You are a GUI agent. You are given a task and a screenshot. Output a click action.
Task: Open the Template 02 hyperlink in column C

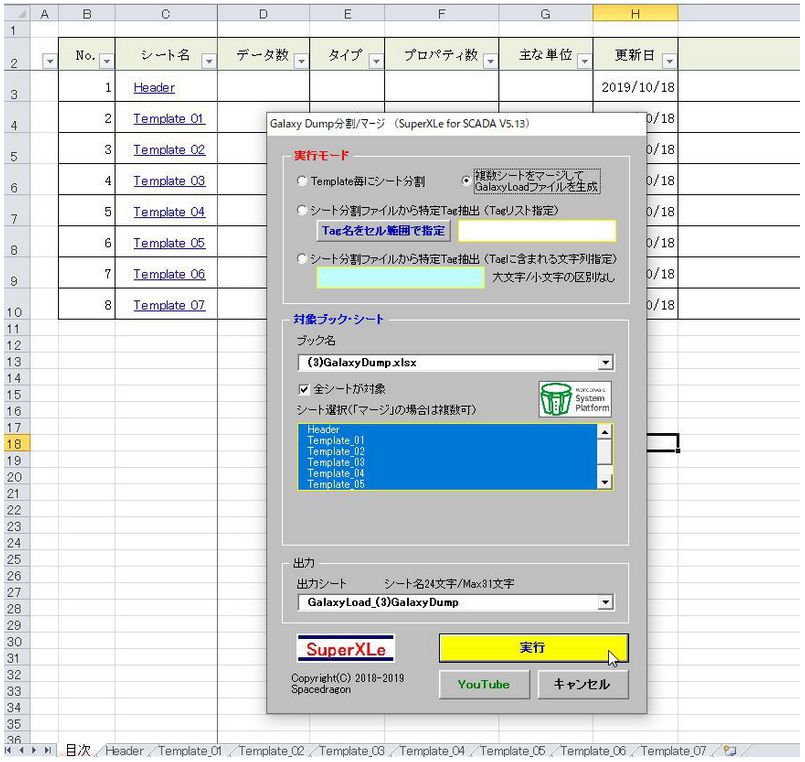point(169,150)
